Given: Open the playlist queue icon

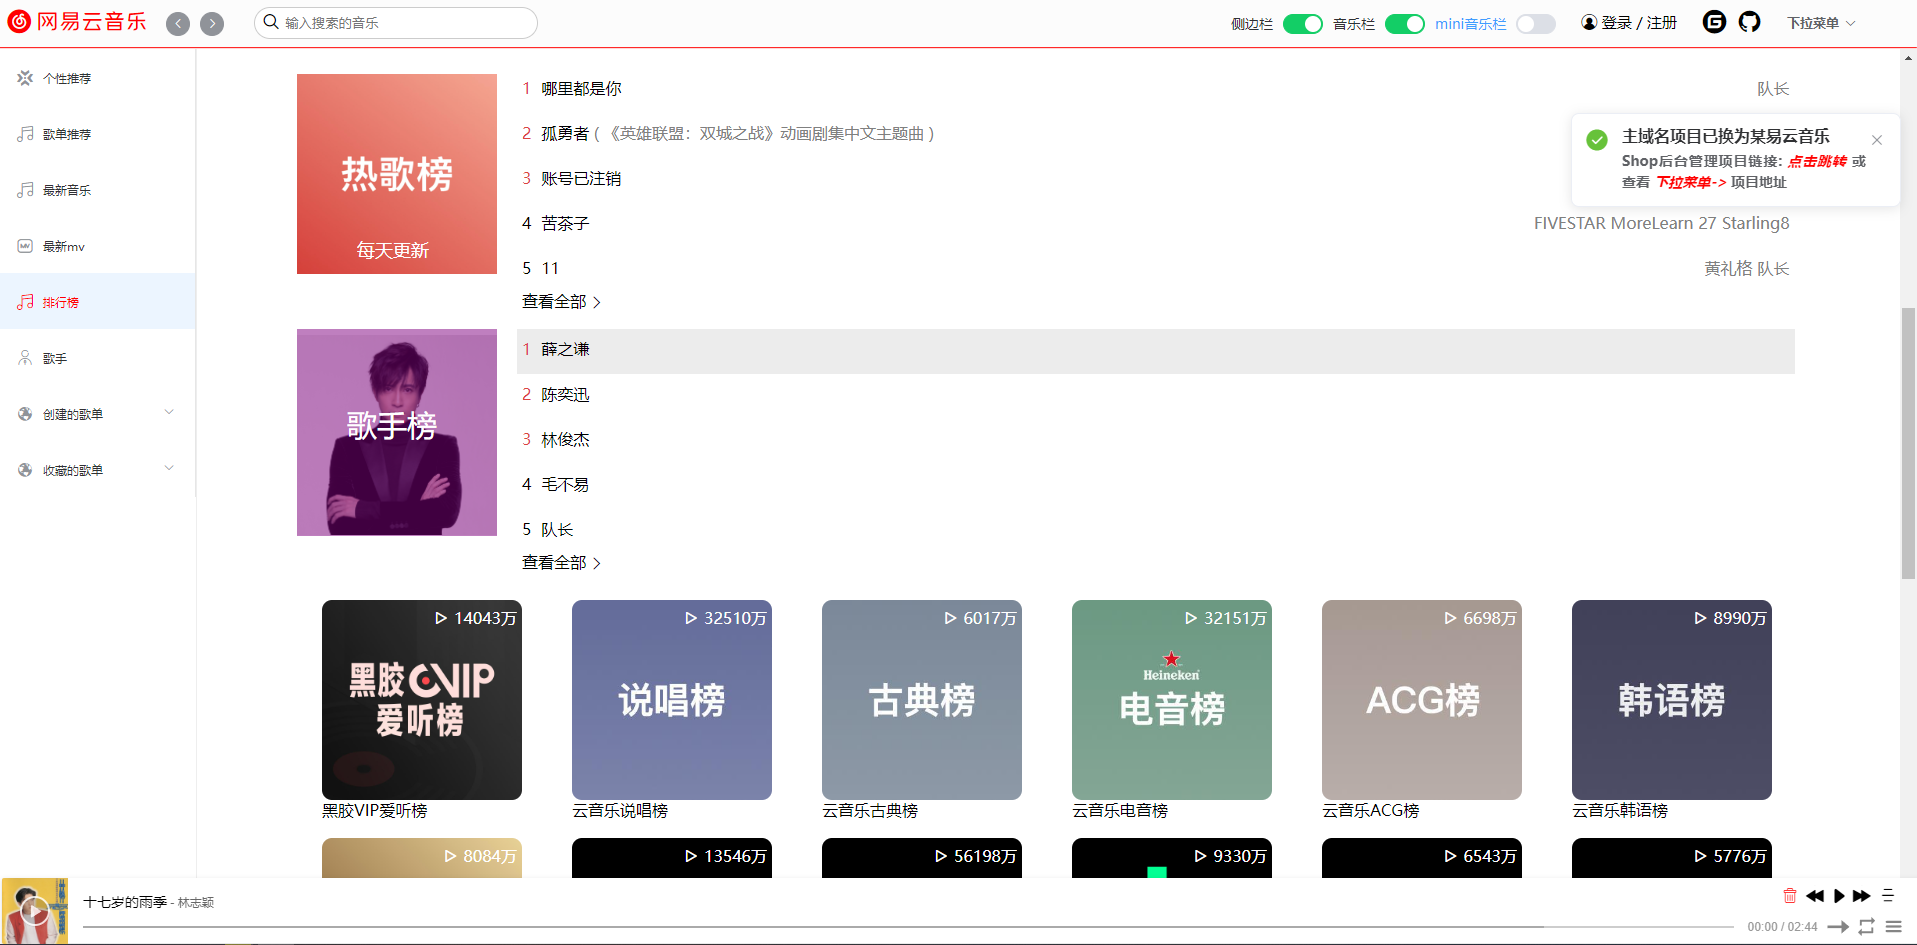Looking at the screenshot, I should [1893, 927].
